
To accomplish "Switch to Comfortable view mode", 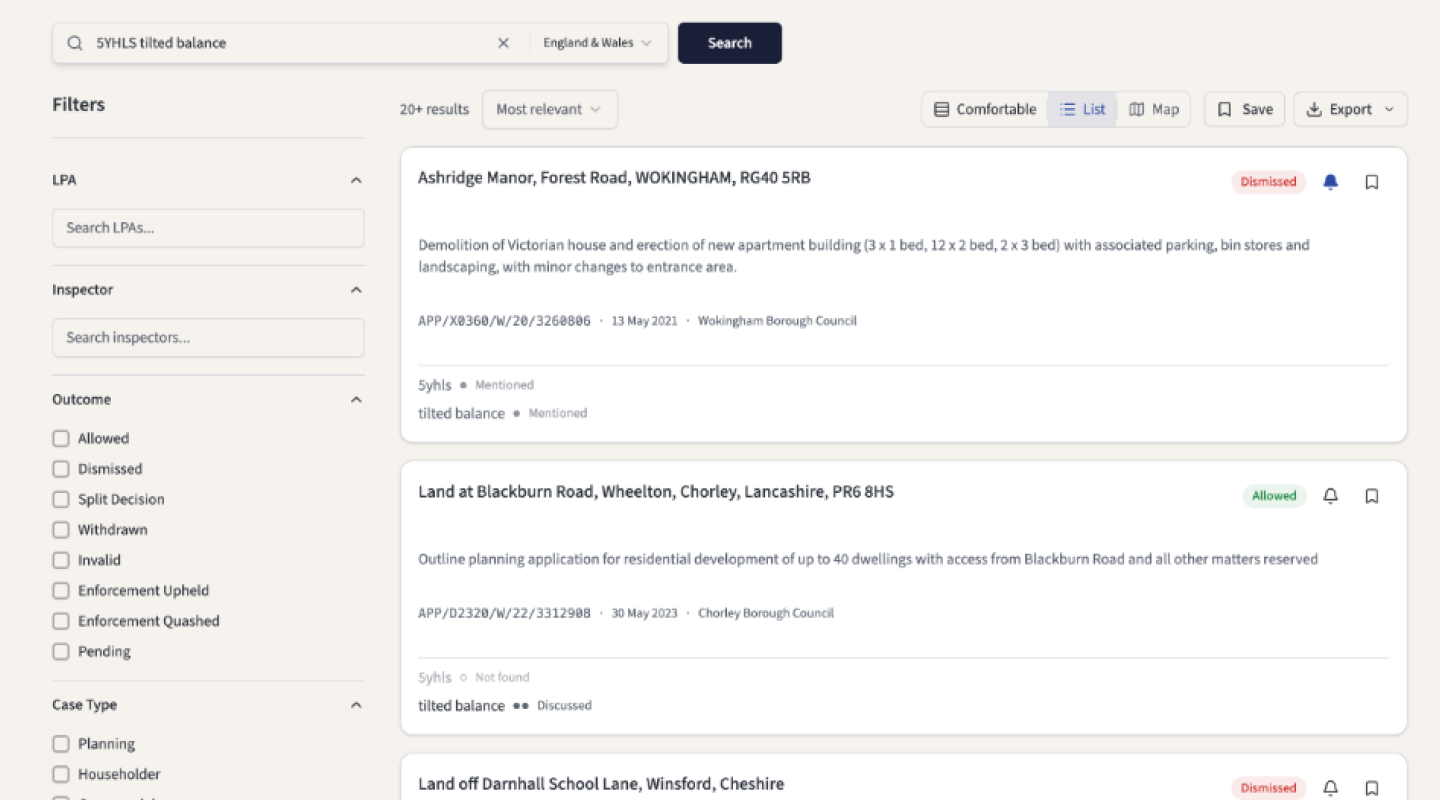I will [x=984, y=109].
